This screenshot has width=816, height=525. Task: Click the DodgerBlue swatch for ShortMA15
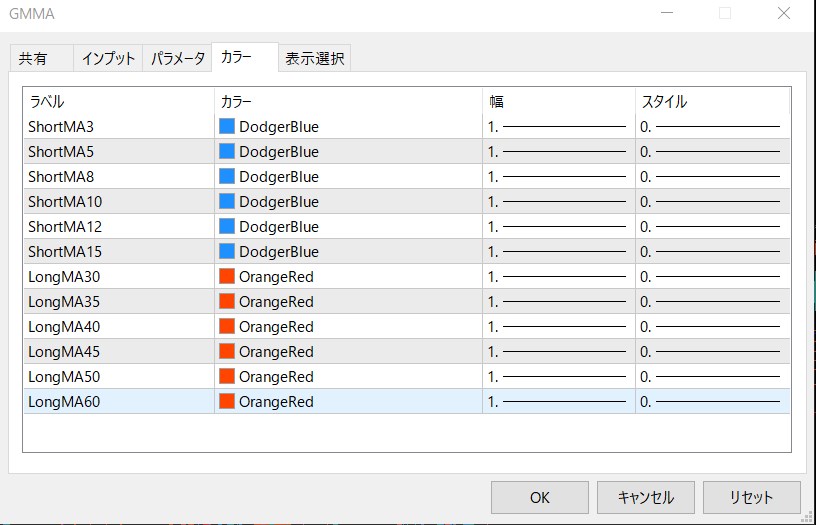pyautogui.click(x=227, y=251)
